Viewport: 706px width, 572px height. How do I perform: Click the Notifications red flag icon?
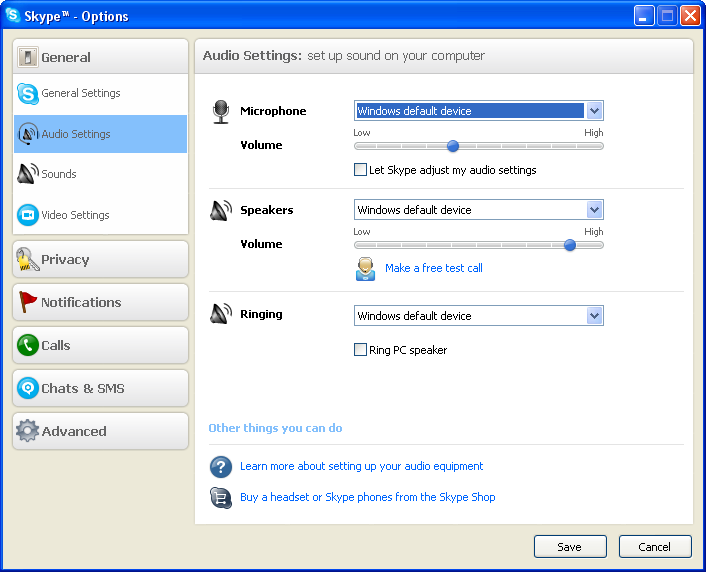[x=27, y=302]
